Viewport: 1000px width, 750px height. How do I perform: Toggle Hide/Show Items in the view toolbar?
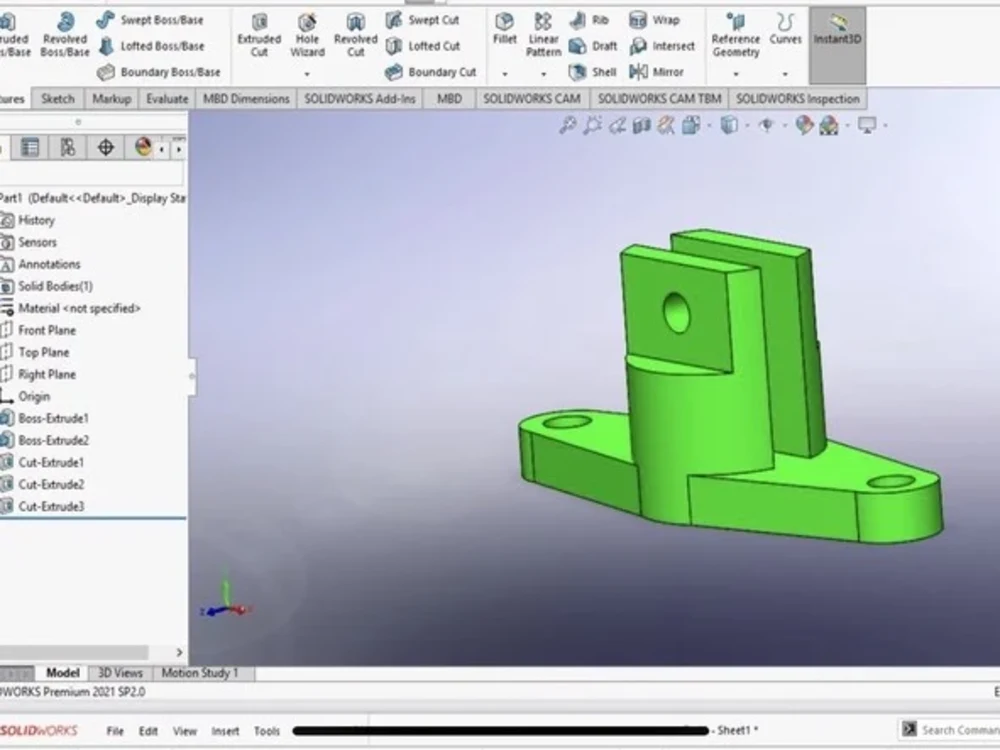pyautogui.click(x=766, y=126)
